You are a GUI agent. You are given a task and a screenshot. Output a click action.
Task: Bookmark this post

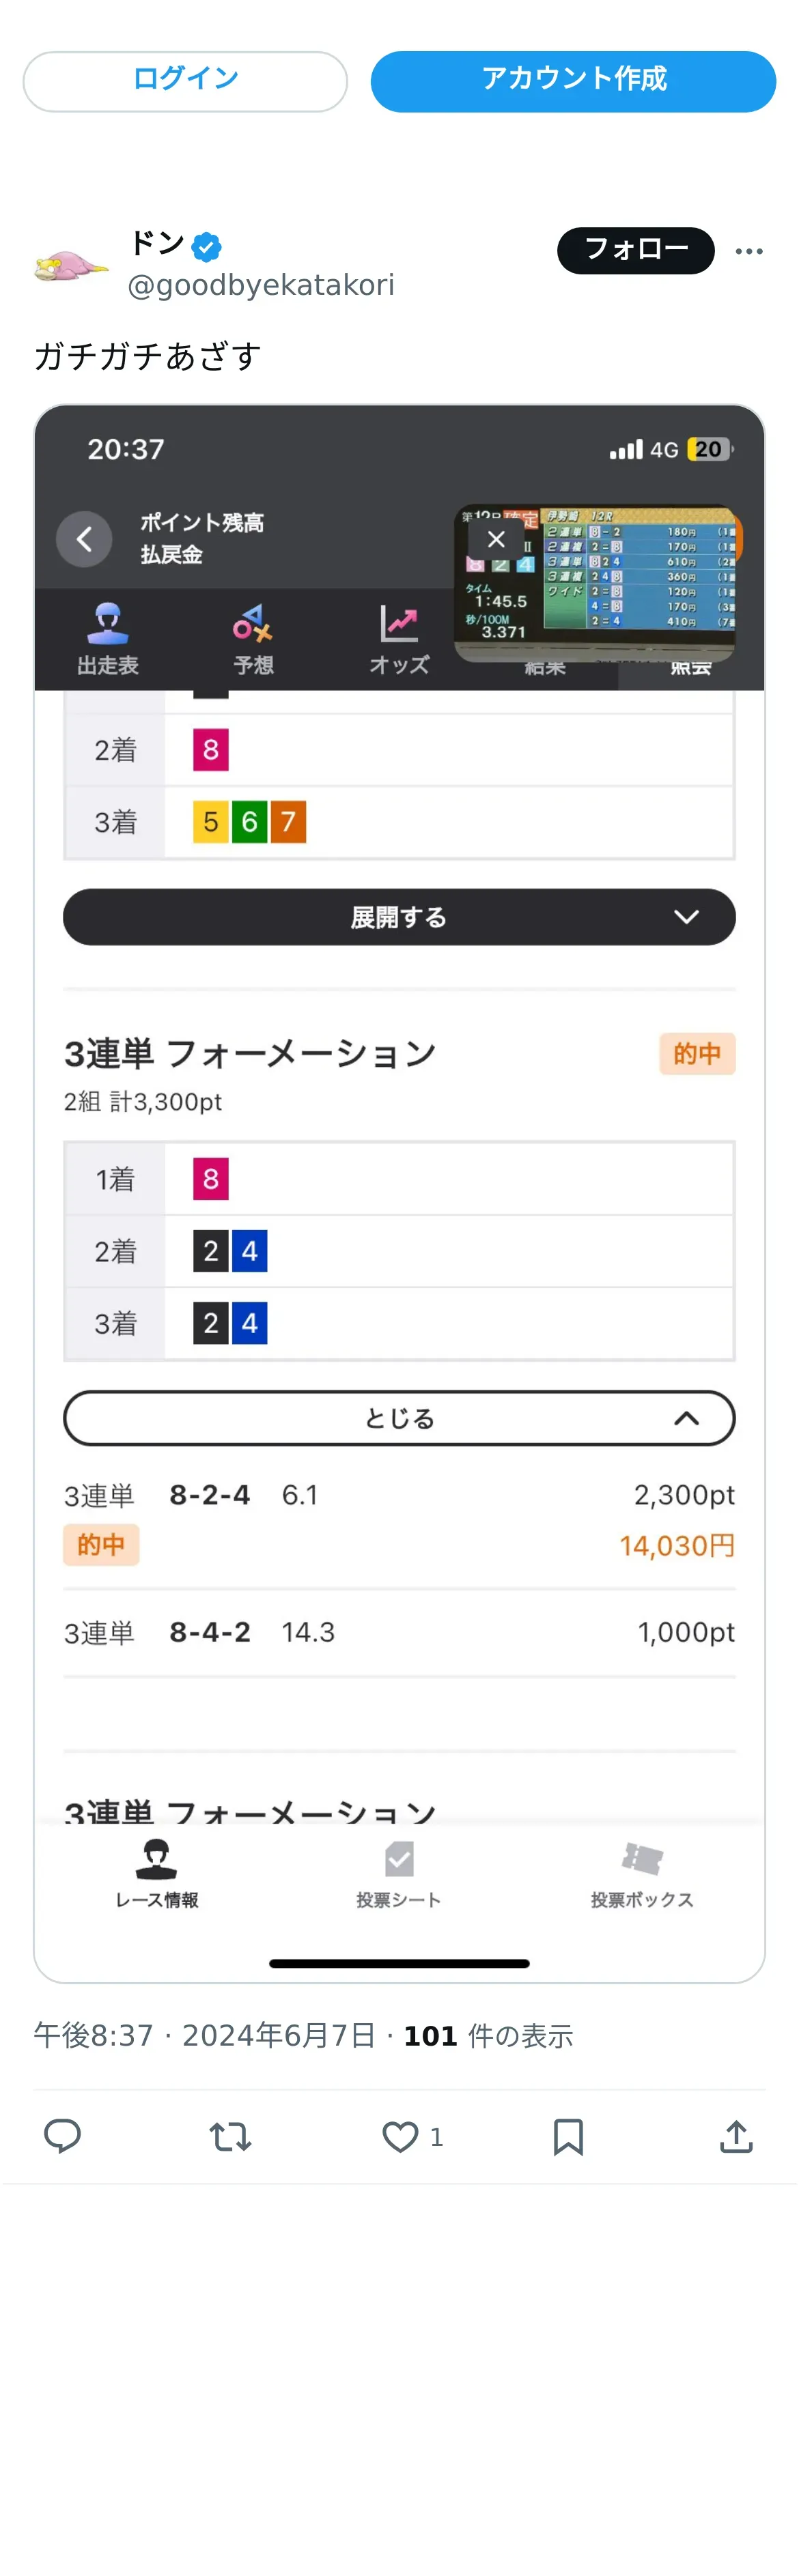(x=568, y=2135)
